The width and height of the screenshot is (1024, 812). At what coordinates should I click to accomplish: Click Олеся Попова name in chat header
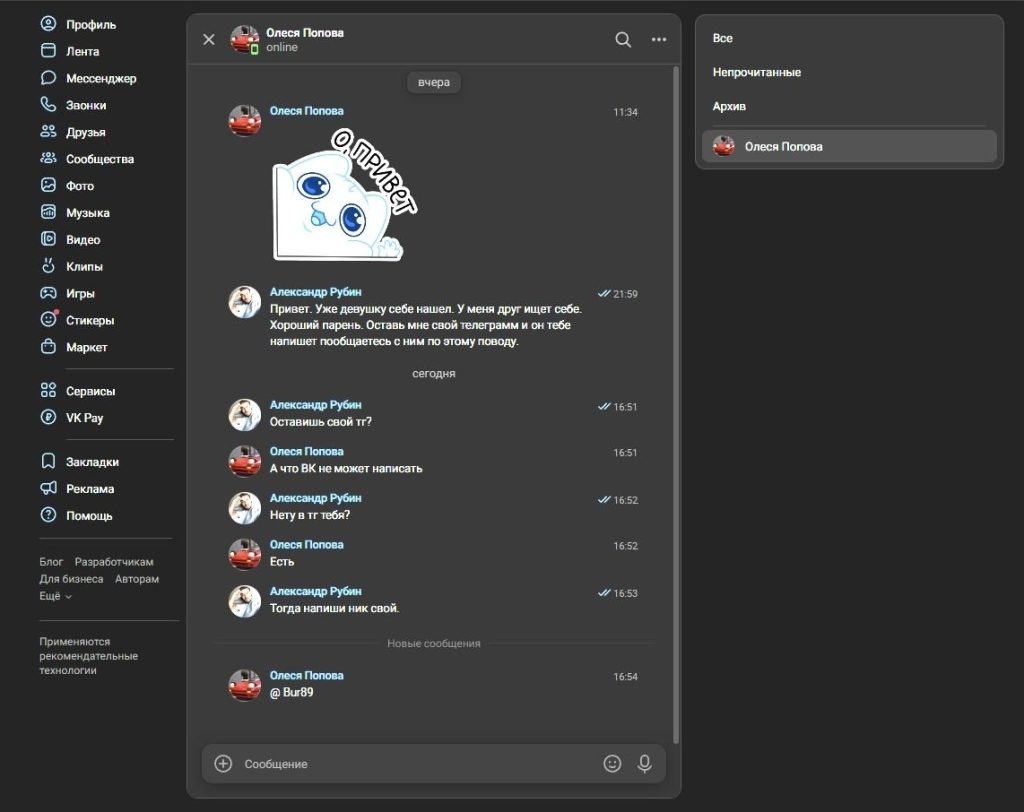pyautogui.click(x=304, y=33)
